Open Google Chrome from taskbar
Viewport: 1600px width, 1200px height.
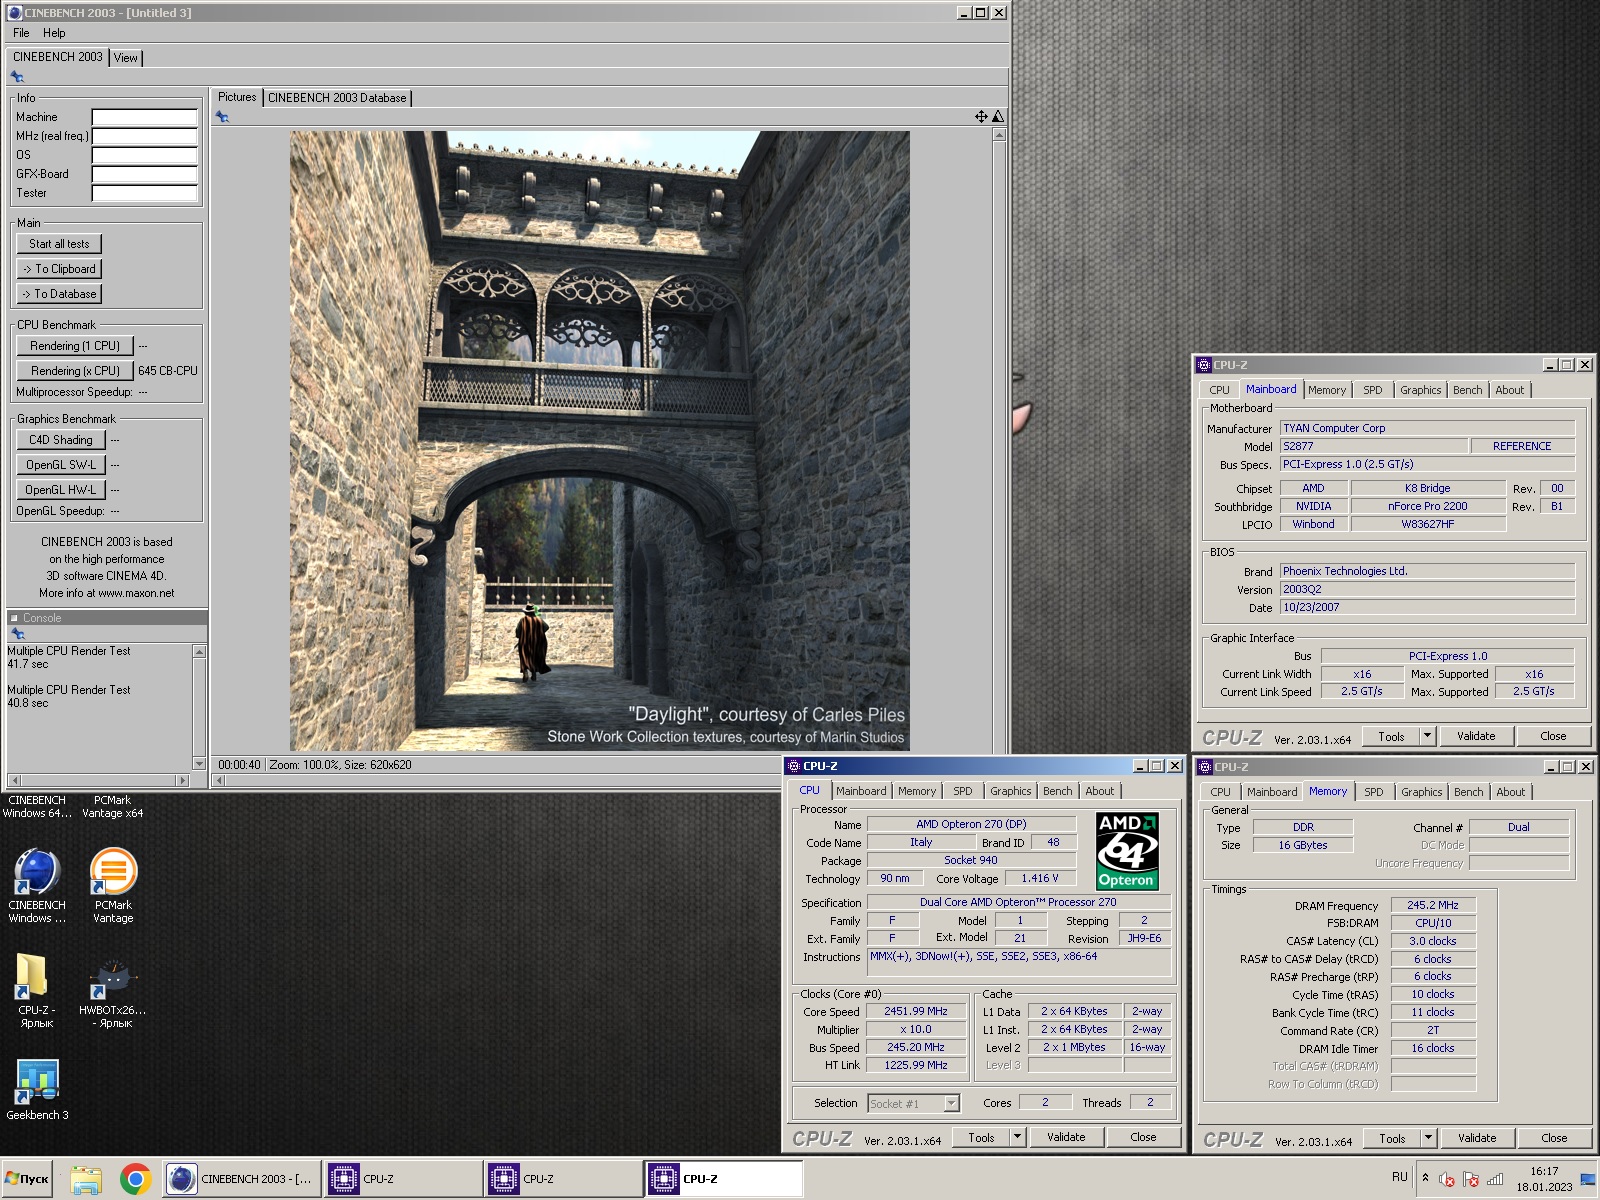coord(136,1179)
